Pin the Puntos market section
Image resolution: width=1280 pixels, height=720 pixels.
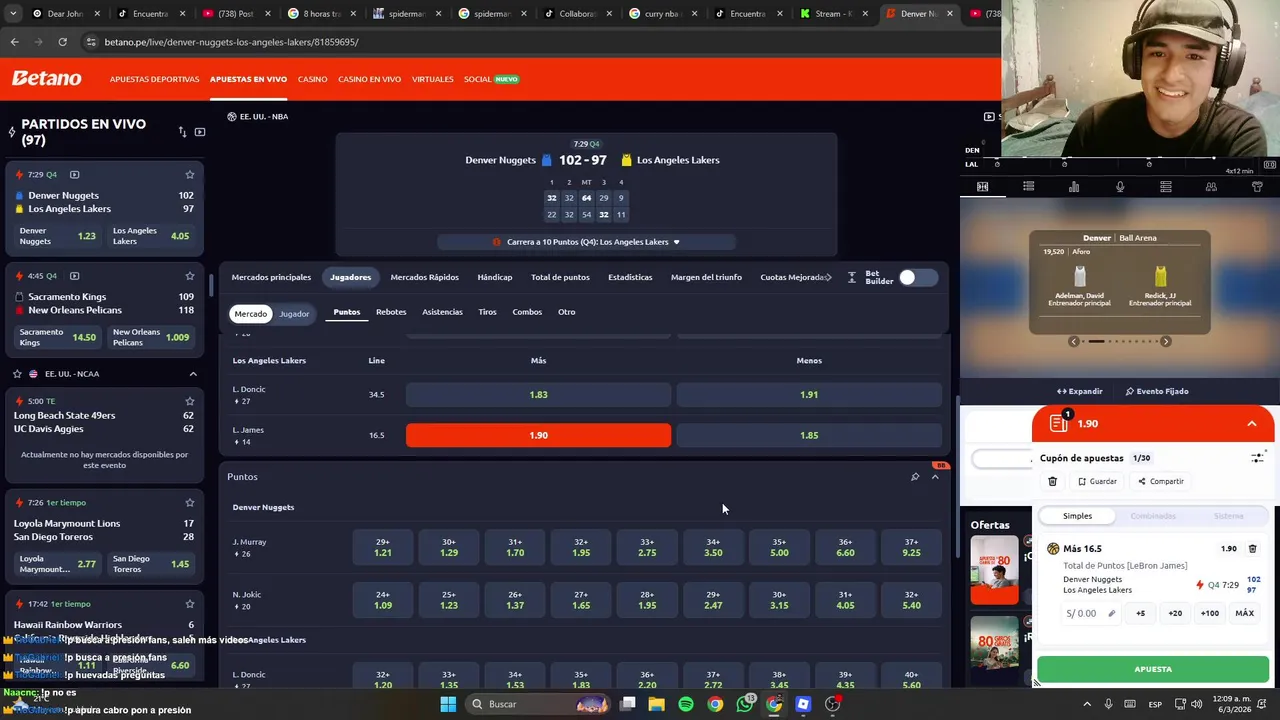click(915, 477)
